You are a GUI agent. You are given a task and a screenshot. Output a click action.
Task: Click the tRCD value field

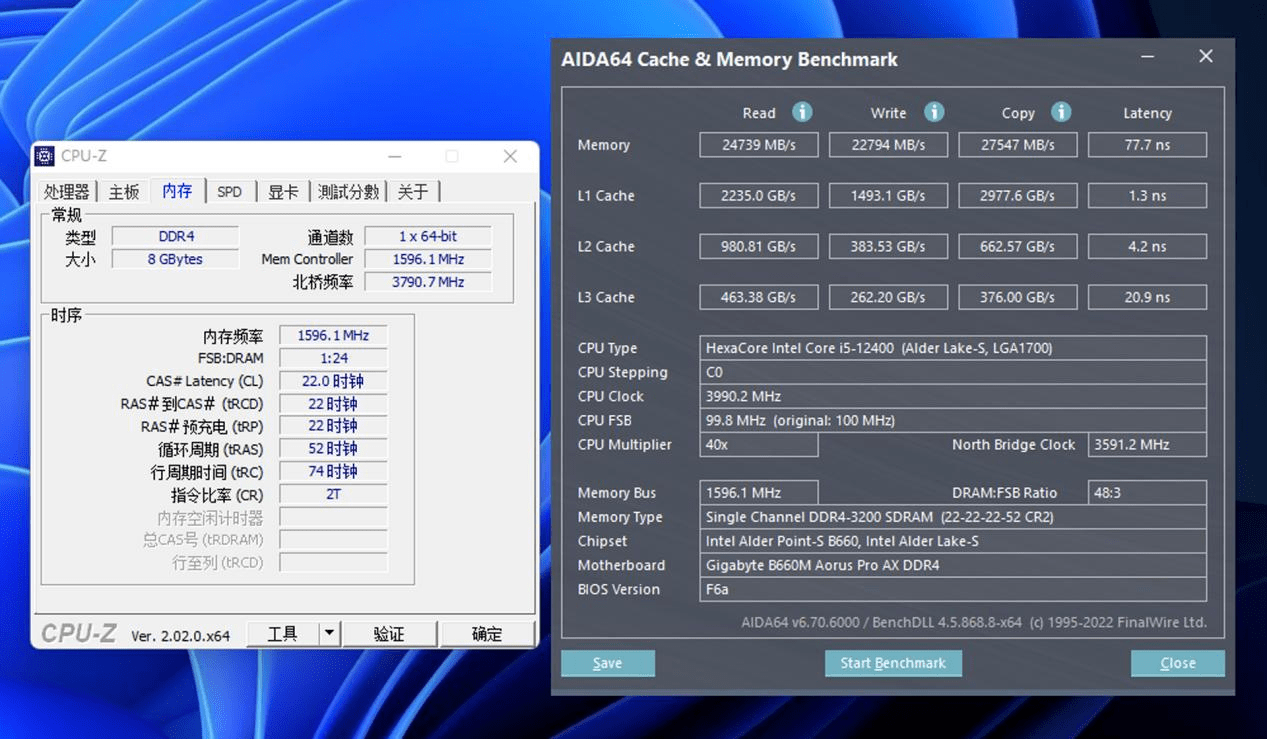[333, 404]
